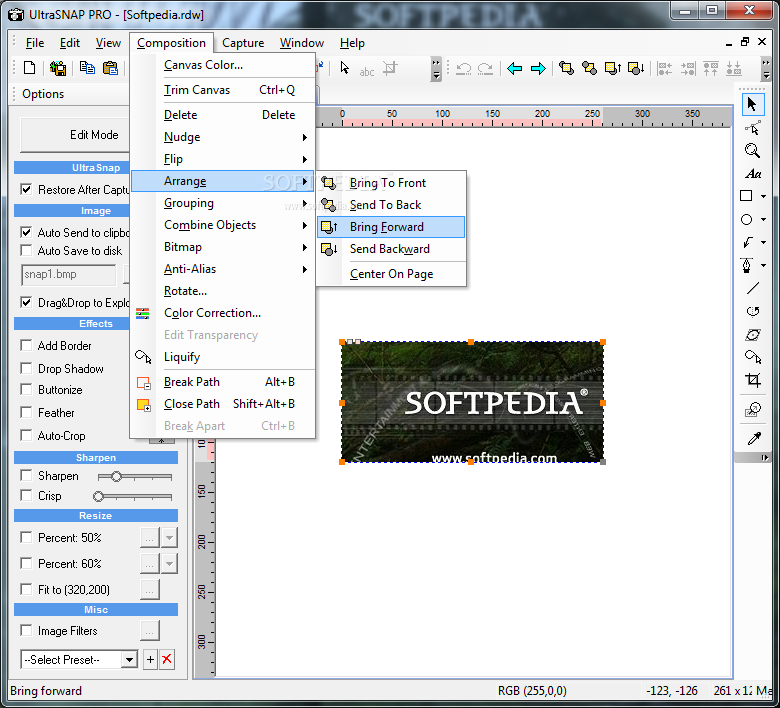Image resolution: width=780 pixels, height=708 pixels.
Task: Select the Zoom magnifier tool
Action: (752, 151)
